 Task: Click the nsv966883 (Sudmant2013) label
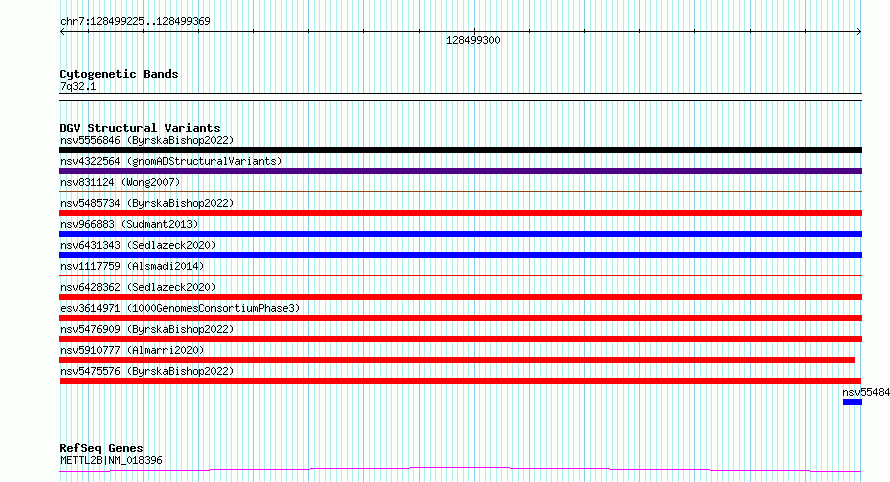129,224
